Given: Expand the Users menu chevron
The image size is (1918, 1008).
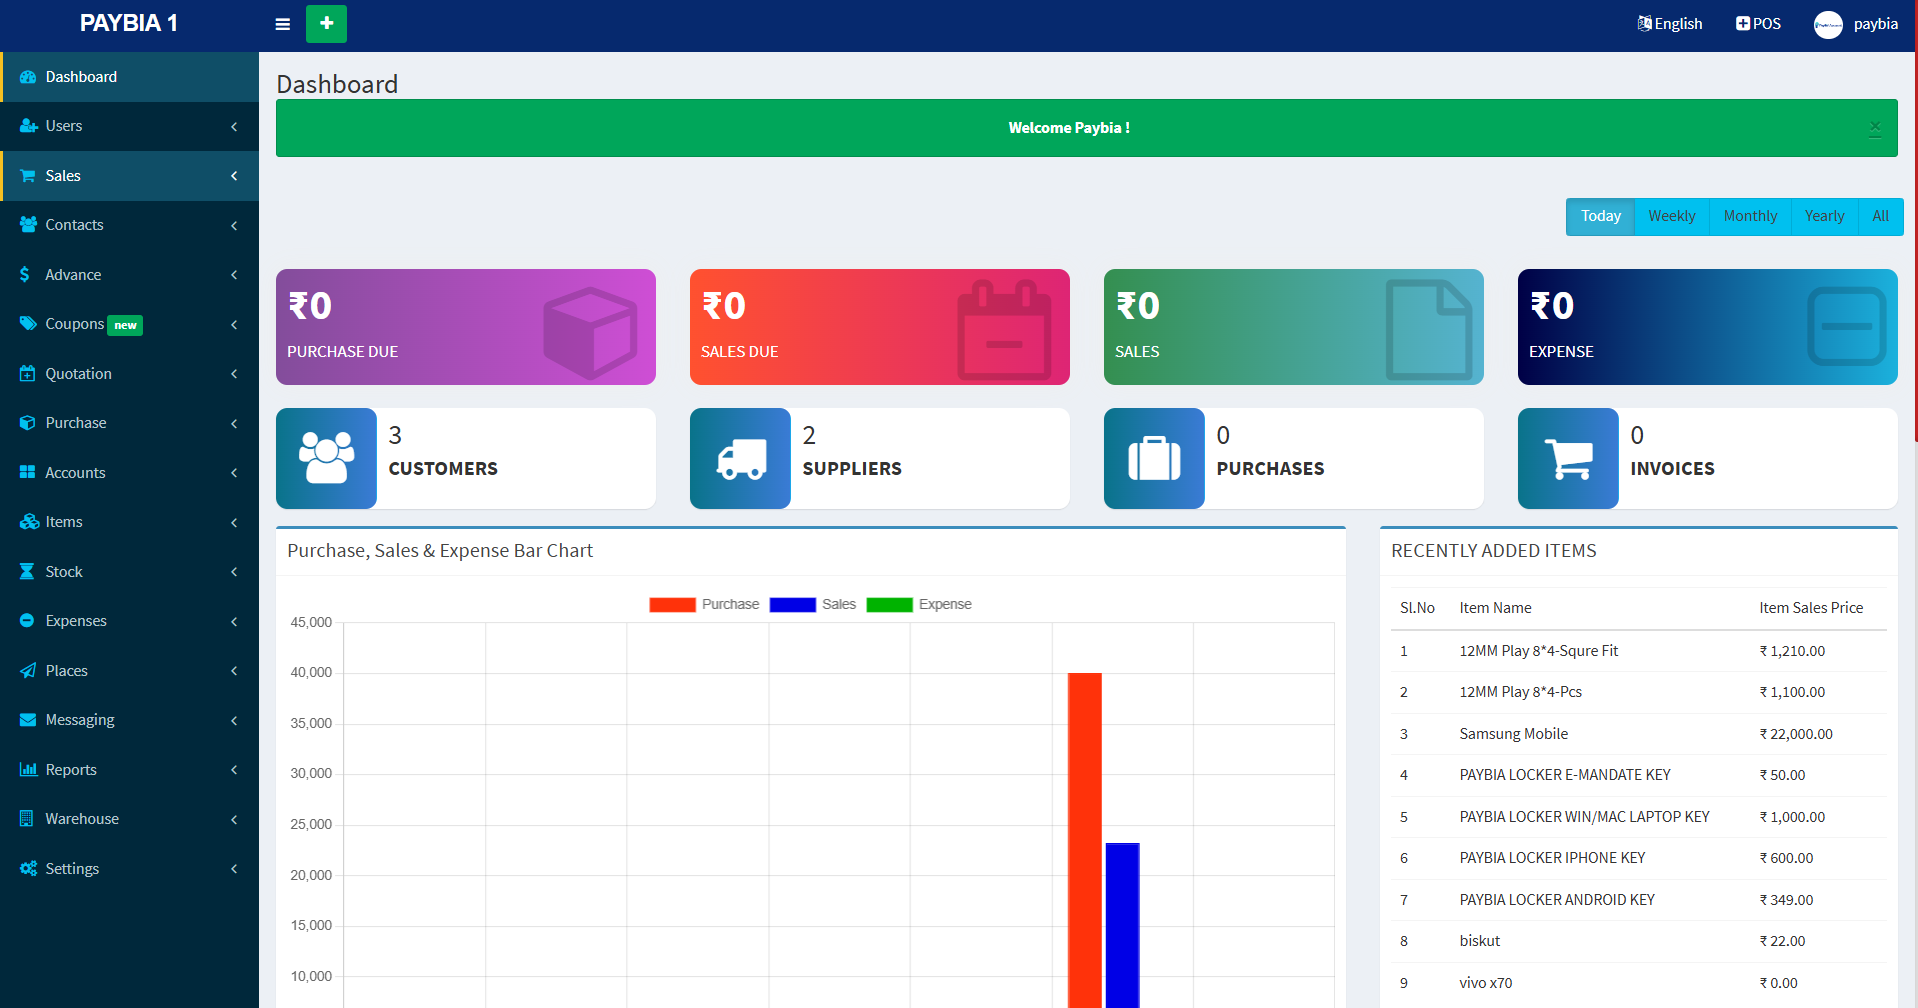Looking at the screenshot, I should pyautogui.click(x=234, y=127).
